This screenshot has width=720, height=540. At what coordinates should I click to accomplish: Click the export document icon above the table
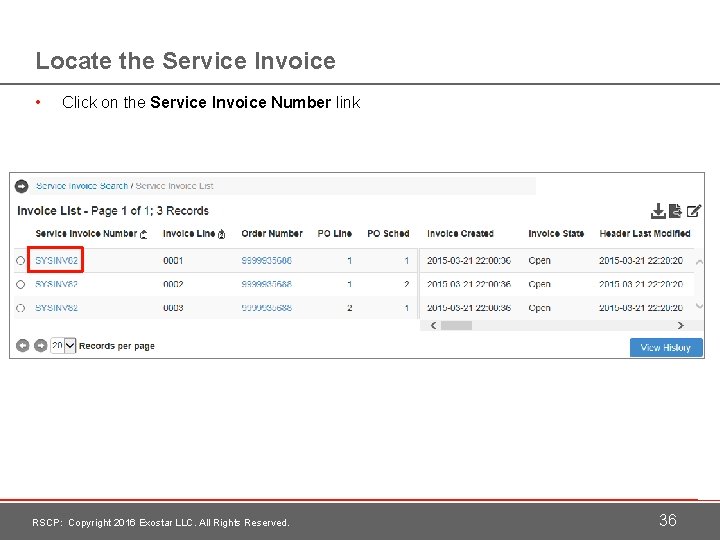(675, 211)
